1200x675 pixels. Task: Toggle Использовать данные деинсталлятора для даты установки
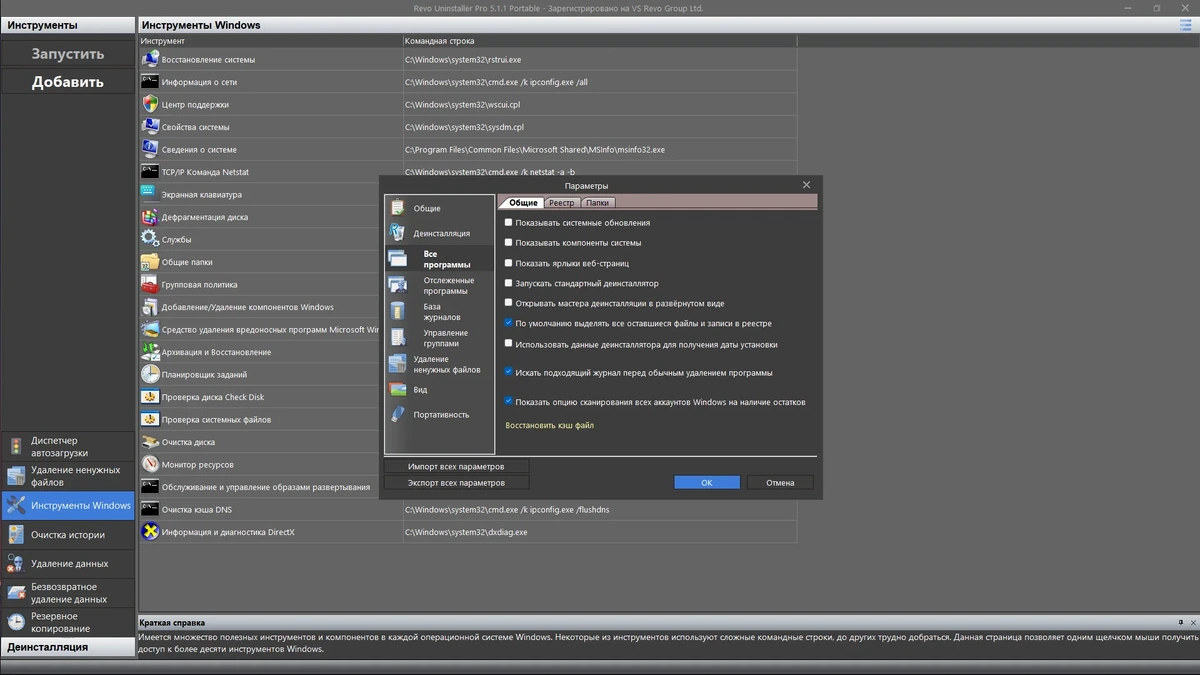(509, 343)
